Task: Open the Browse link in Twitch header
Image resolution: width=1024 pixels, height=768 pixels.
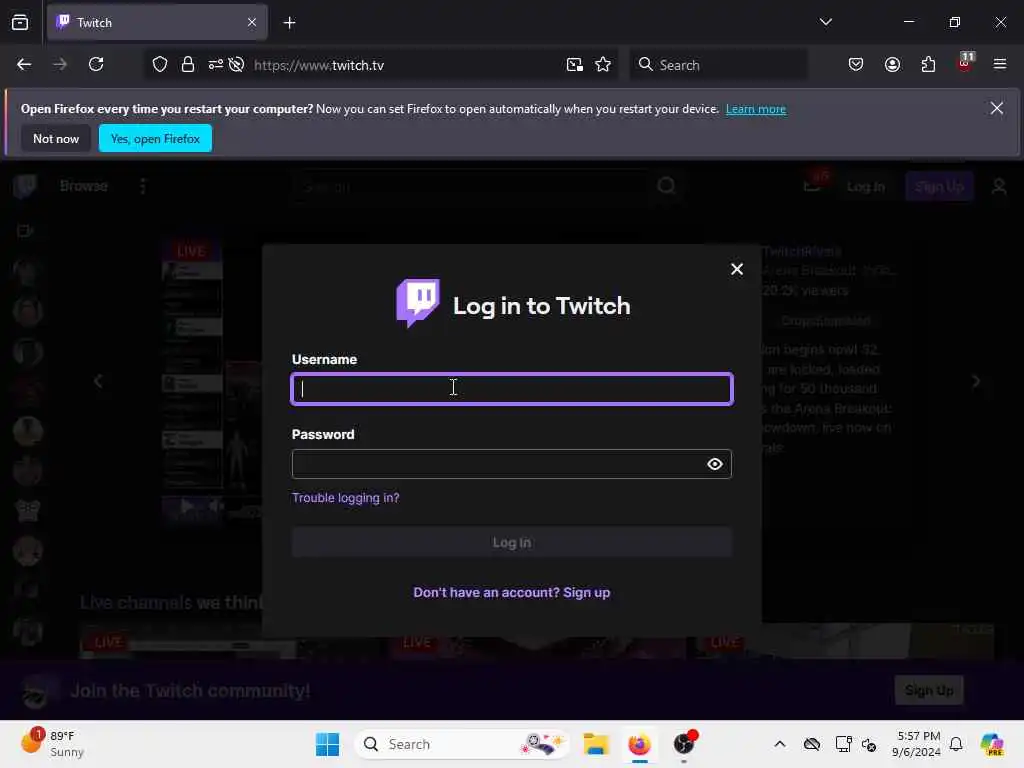Action: (84, 186)
